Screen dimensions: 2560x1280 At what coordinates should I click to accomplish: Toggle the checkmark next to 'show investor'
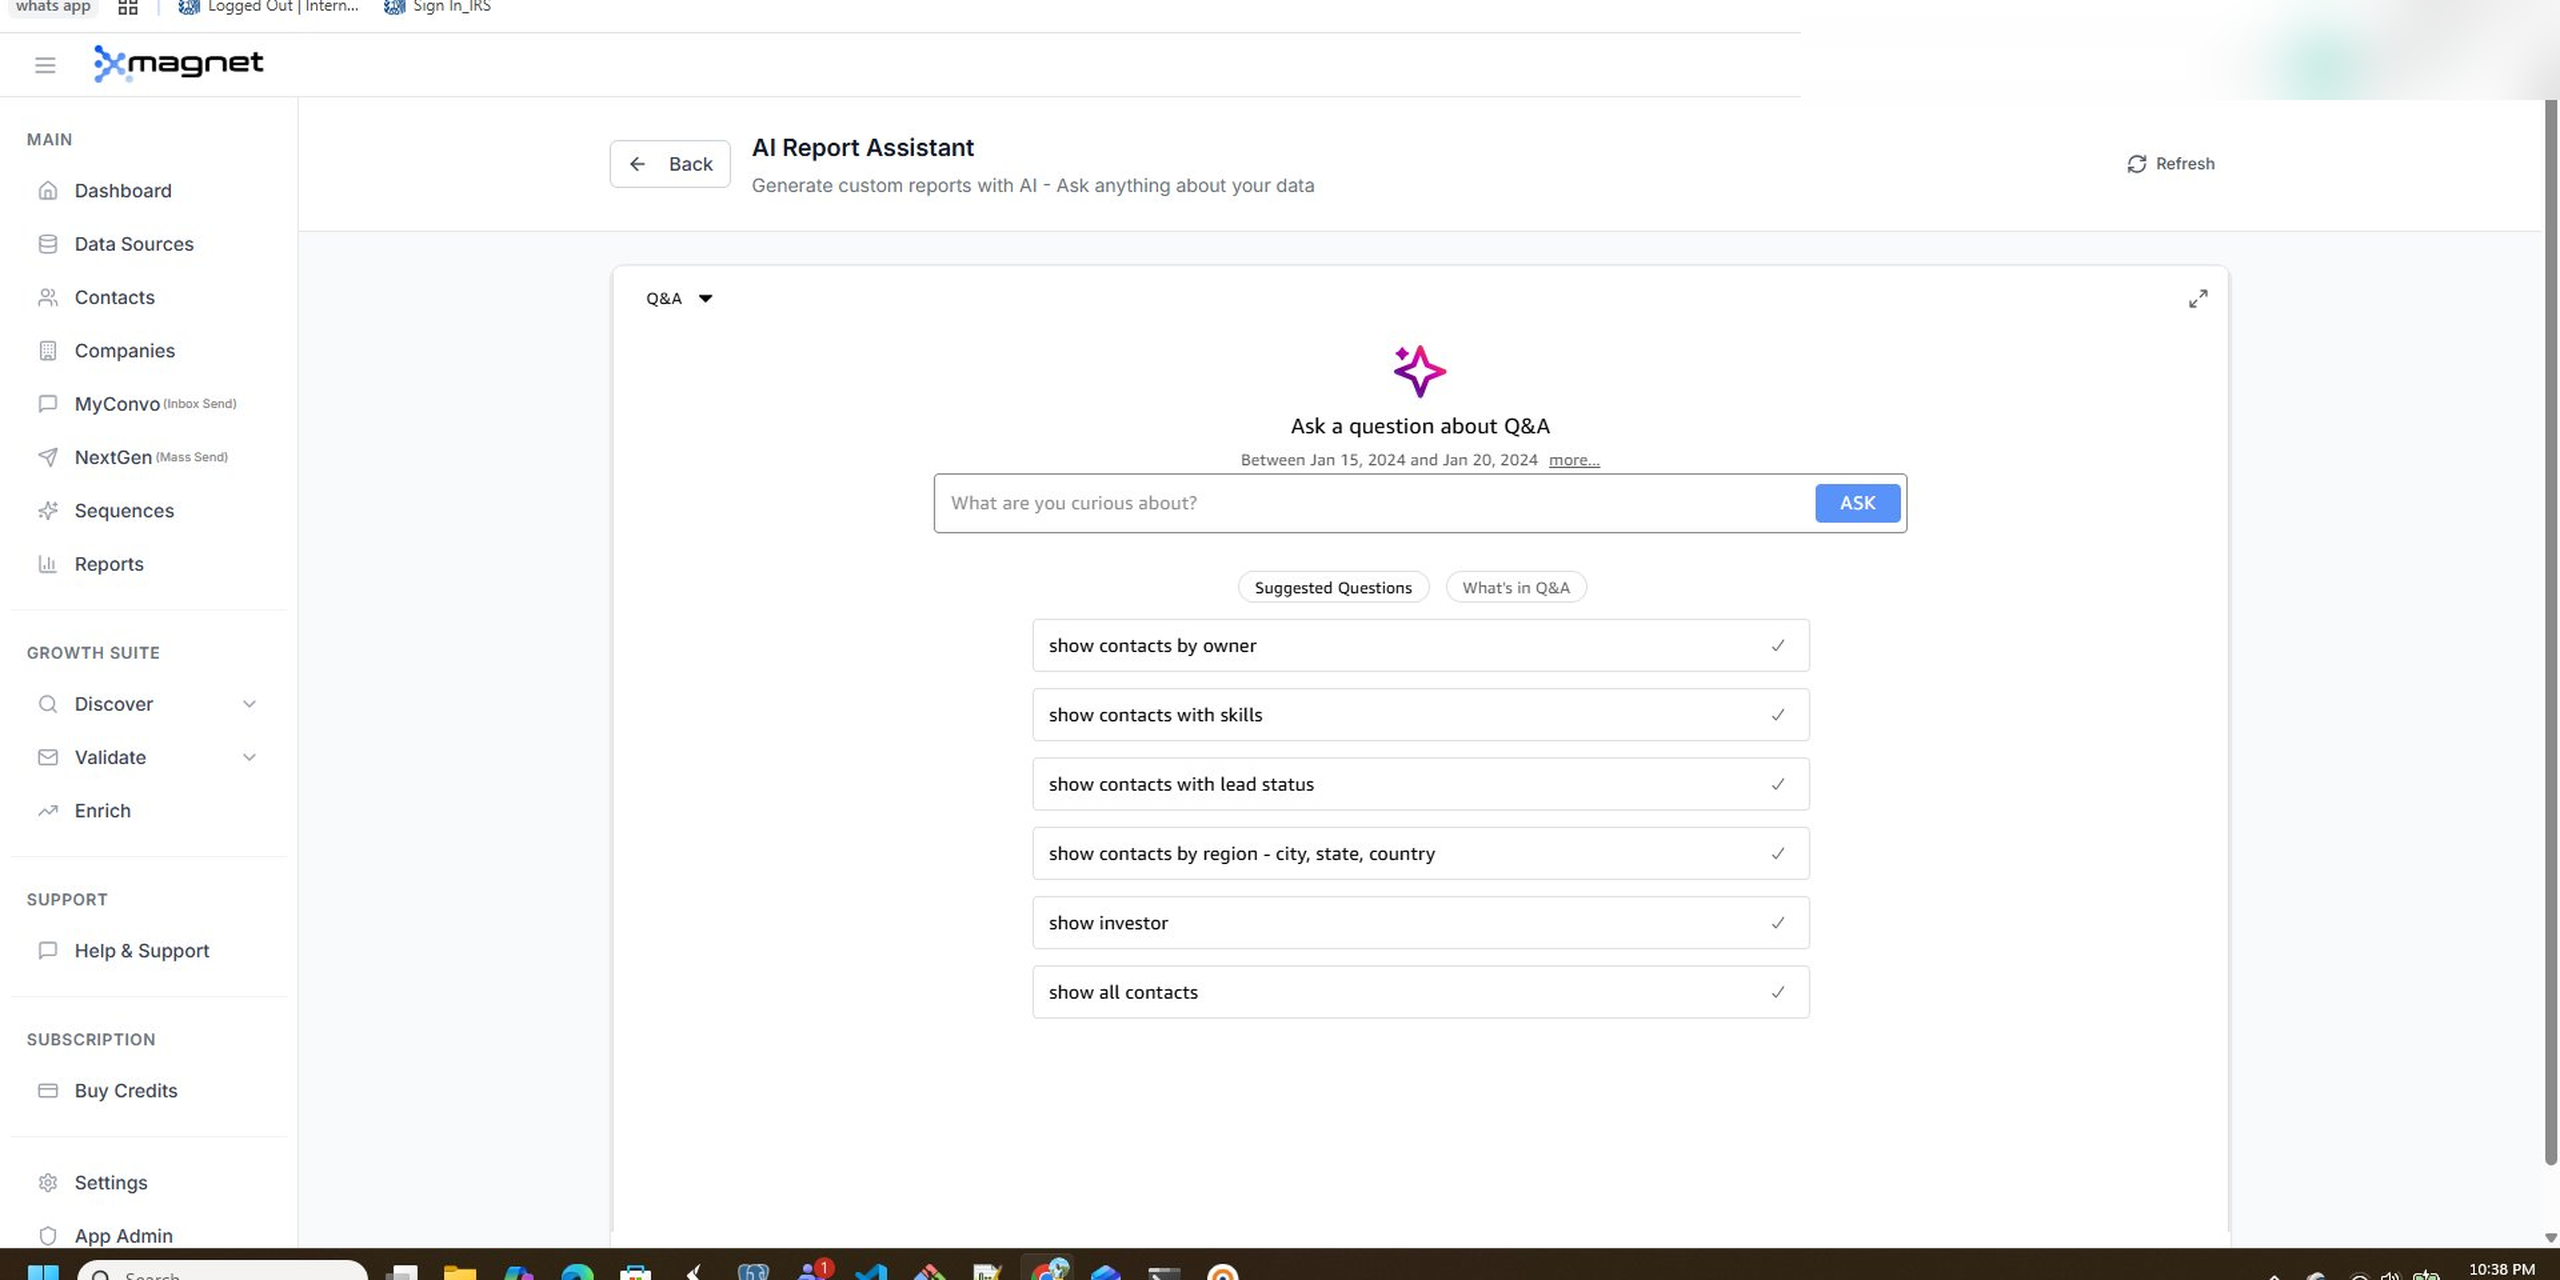1778,922
